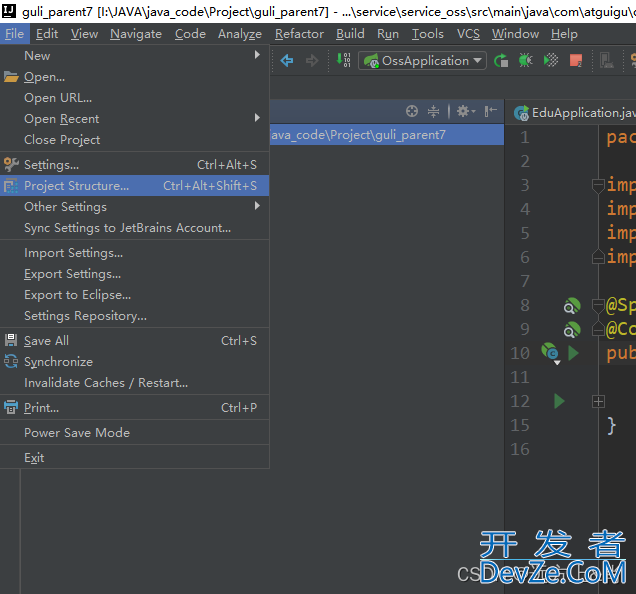Click the run gutter arrow on line 10
The height and width of the screenshot is (594, 636).
point(573,353)
